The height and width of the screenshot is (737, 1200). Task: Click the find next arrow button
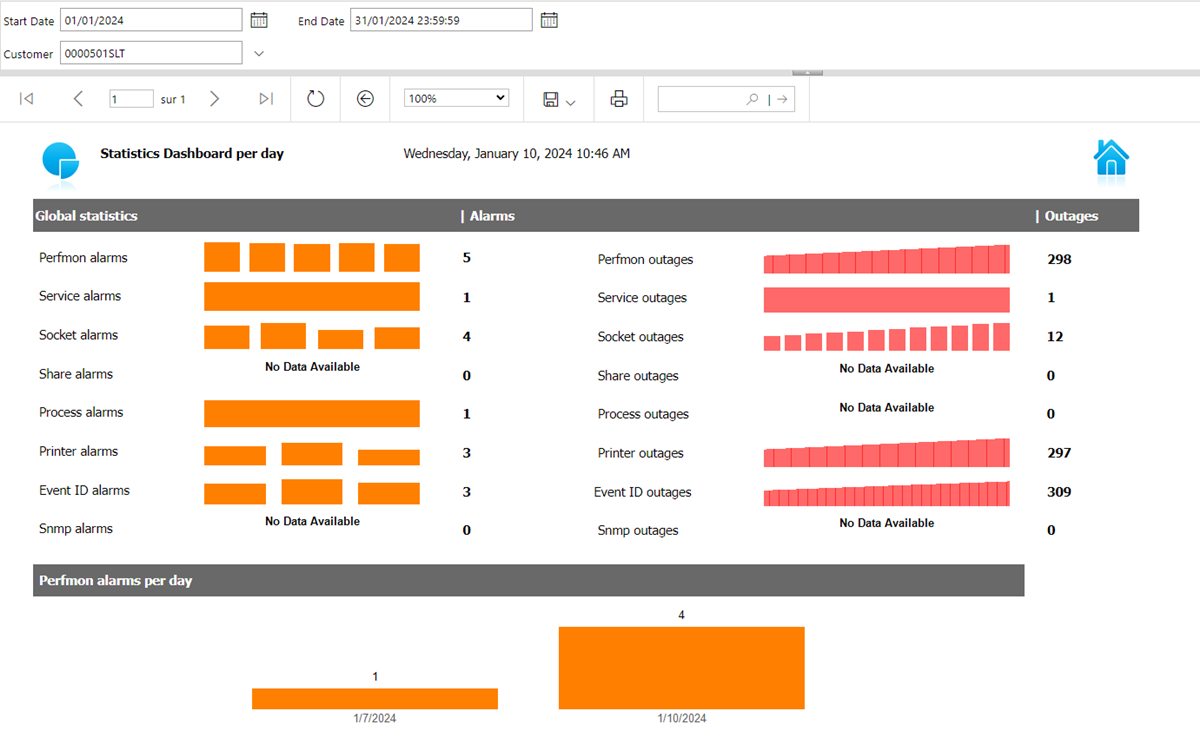(x=782, y=99)
